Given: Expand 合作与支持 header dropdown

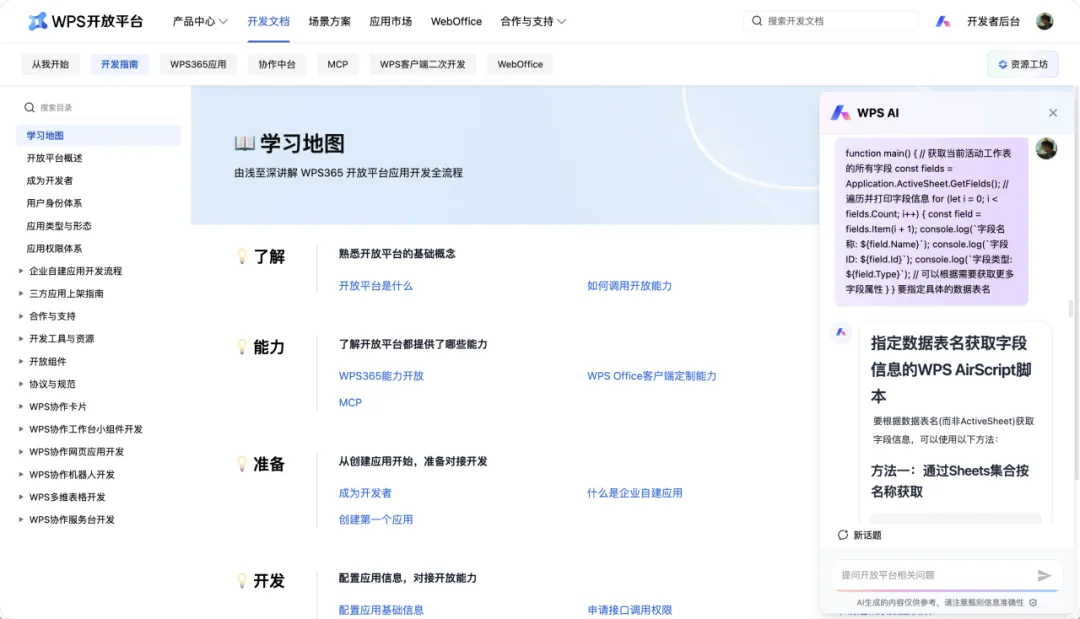Looking at the screenshot, I should [533, 21].
